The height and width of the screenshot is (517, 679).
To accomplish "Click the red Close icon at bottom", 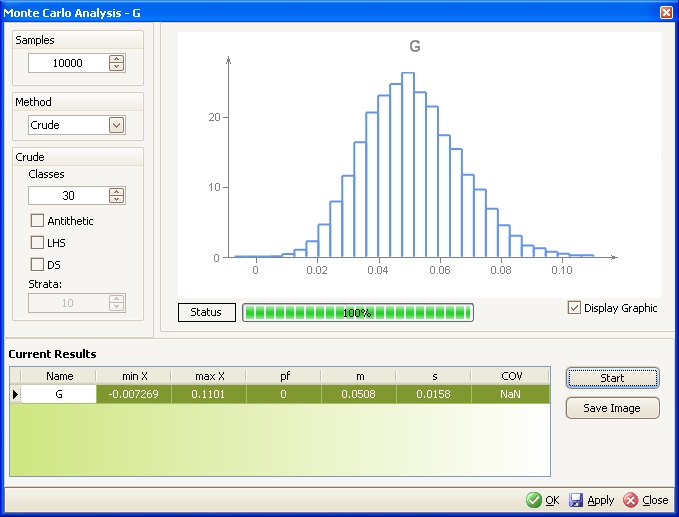I will (x=630, y=500).
